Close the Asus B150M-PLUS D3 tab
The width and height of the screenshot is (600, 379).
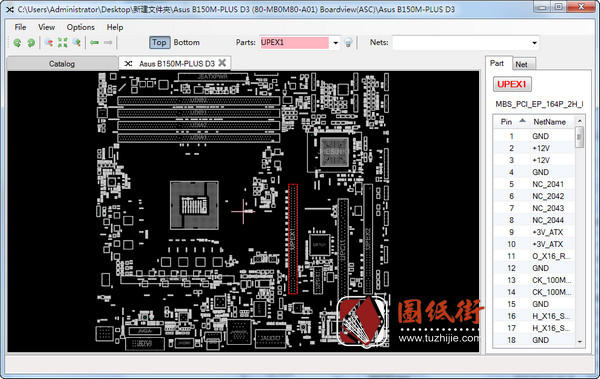tap(222, 63)
